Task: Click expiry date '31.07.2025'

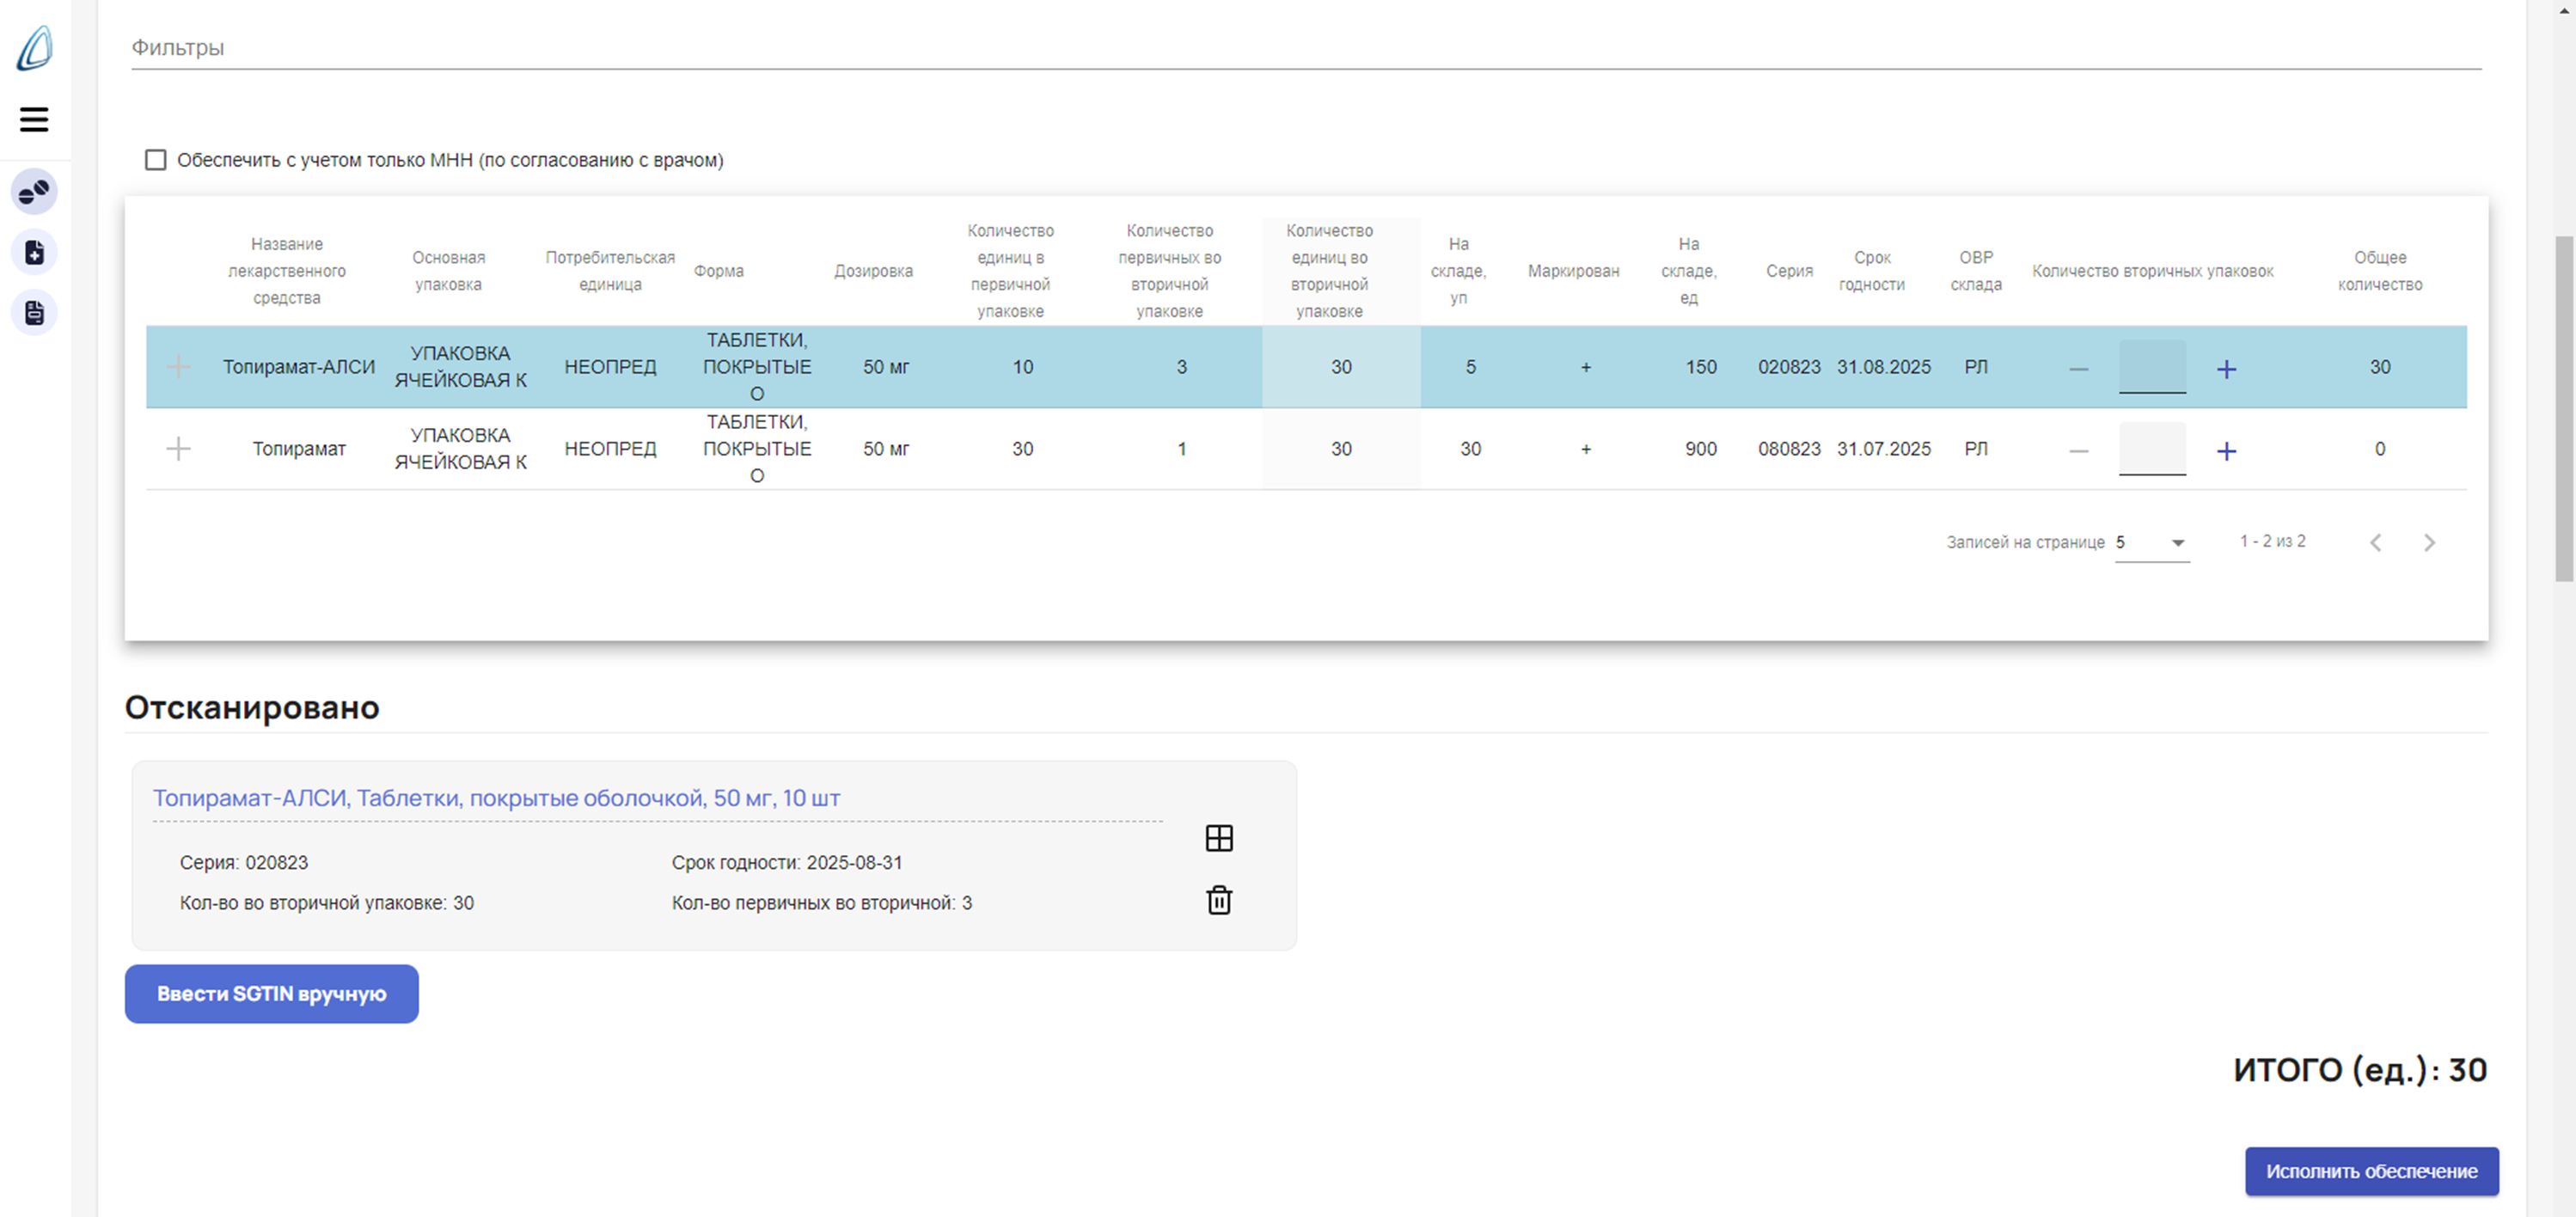Action: (x=1883, y=449)
